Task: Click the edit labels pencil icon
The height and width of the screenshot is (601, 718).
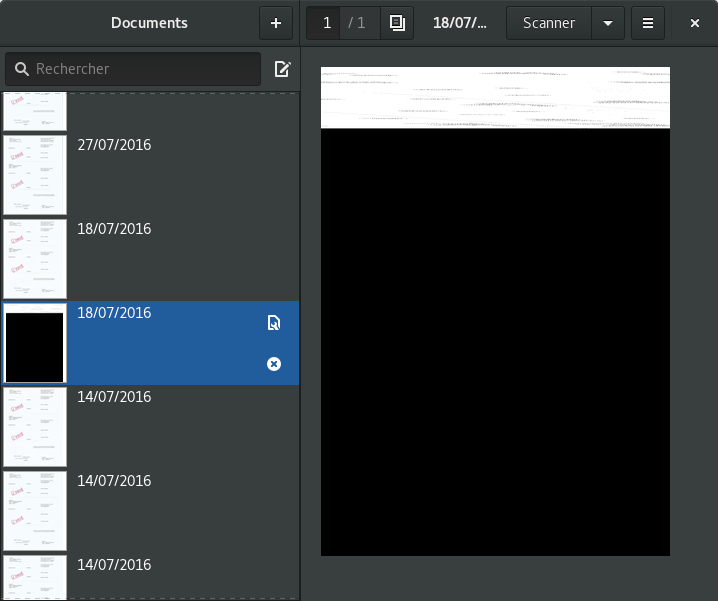Action: point(282,69)
